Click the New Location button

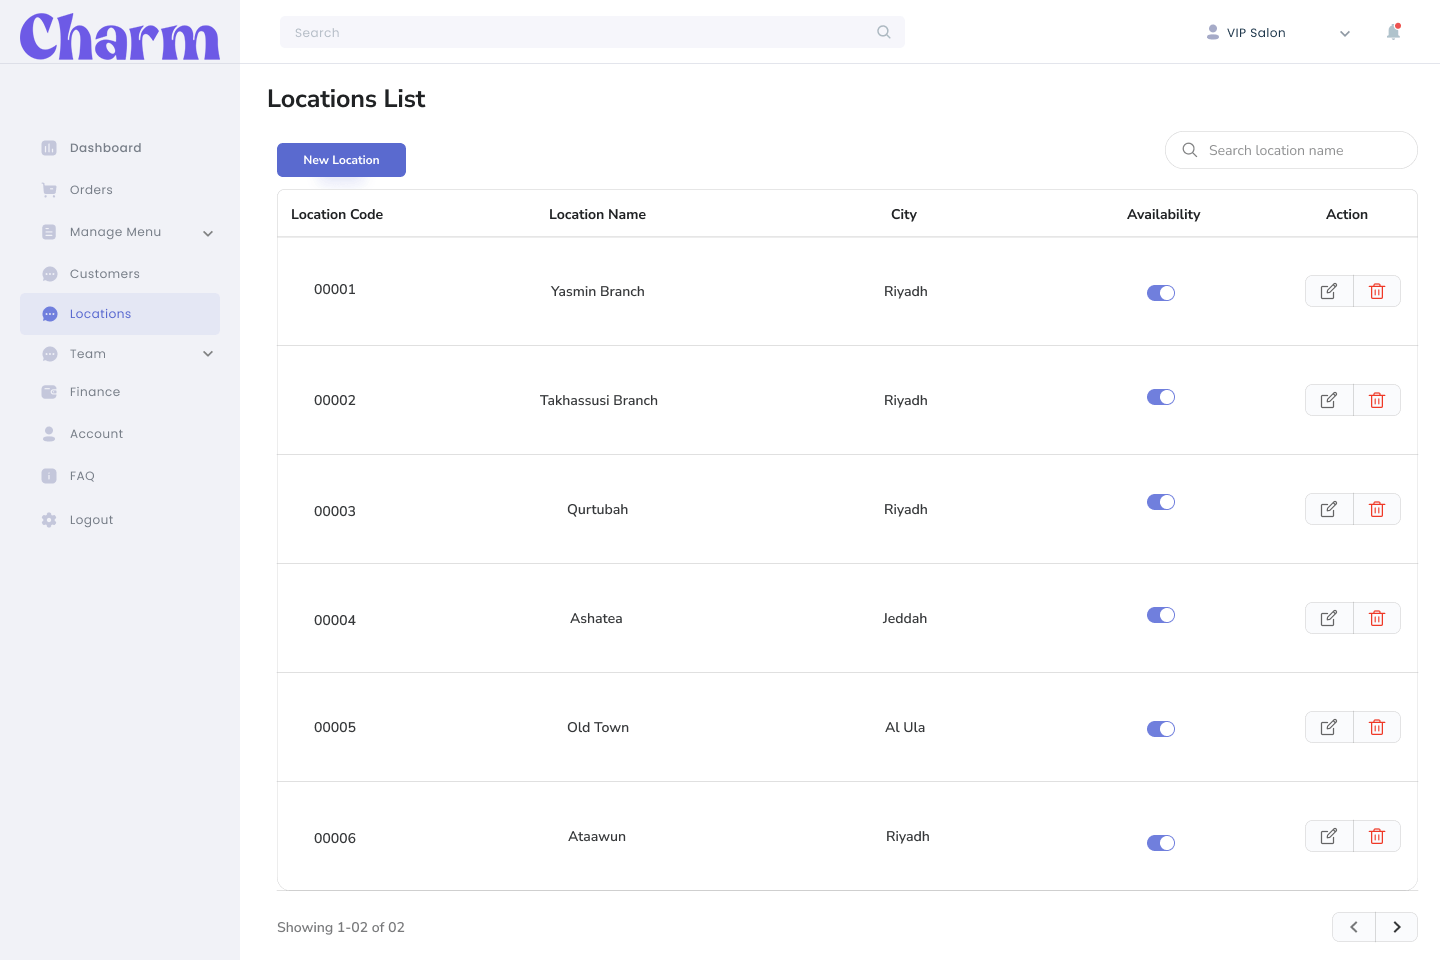point(341,160)
